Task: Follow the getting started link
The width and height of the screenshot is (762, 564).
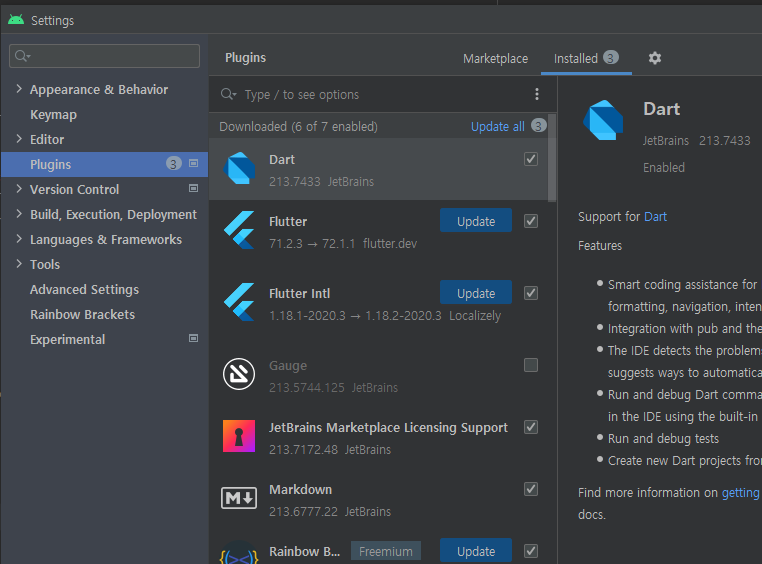Action: (741, 493)
